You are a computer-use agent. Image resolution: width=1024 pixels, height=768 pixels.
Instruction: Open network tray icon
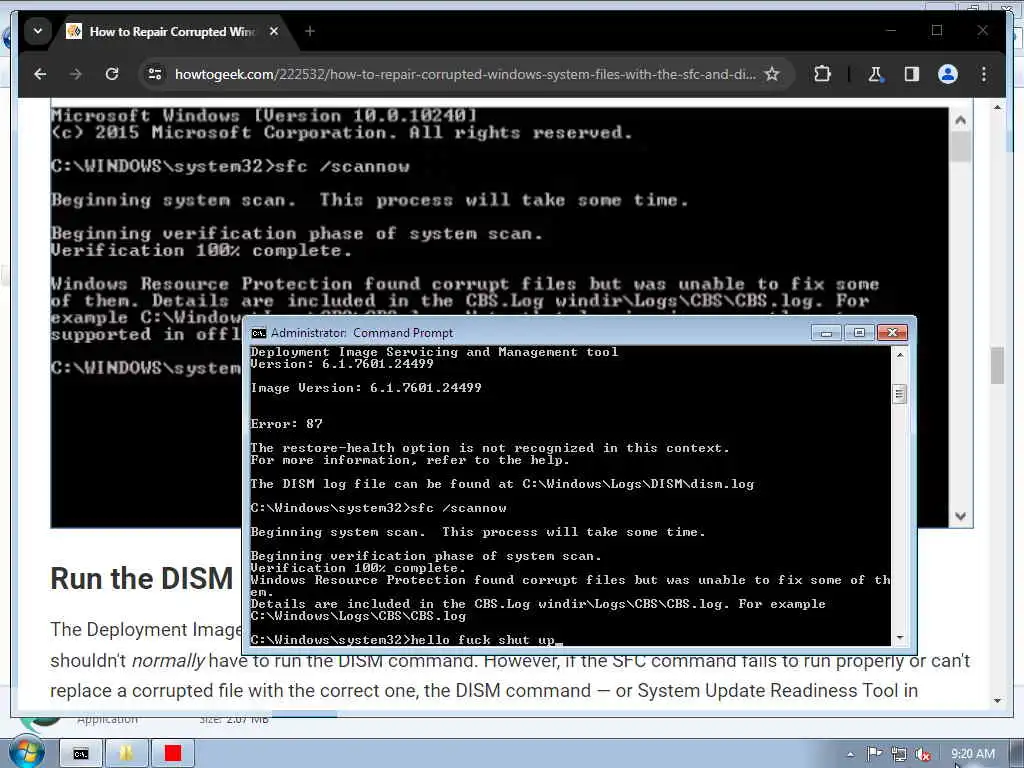coord(899,754)
